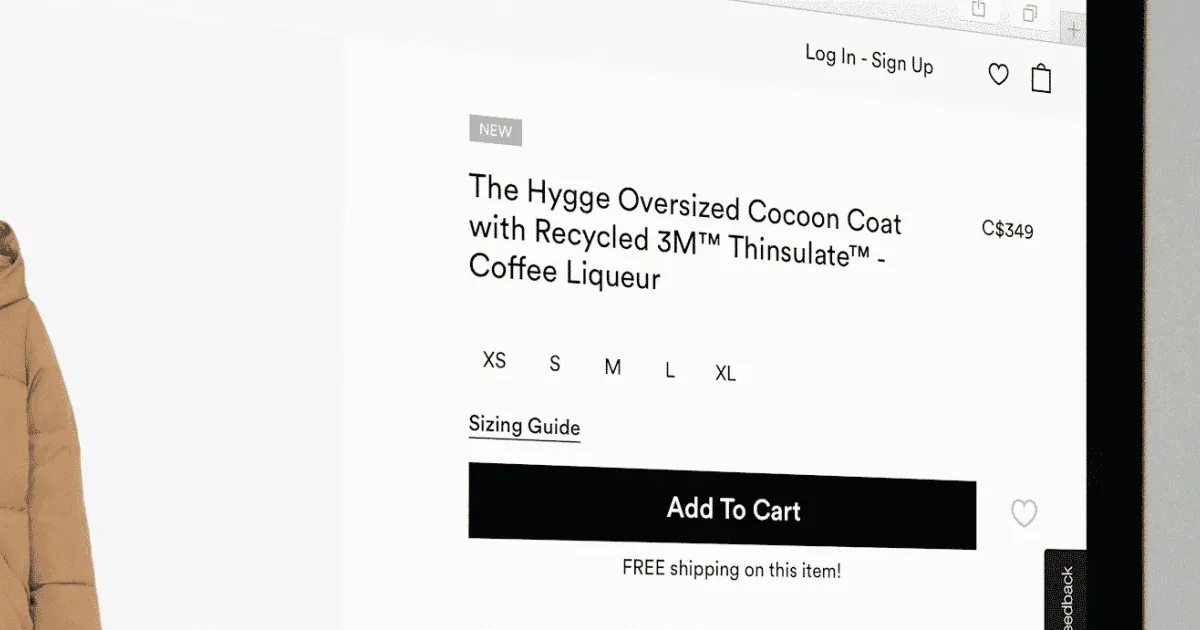
Task: Pick size L
Action: click(x=669, y=370)
